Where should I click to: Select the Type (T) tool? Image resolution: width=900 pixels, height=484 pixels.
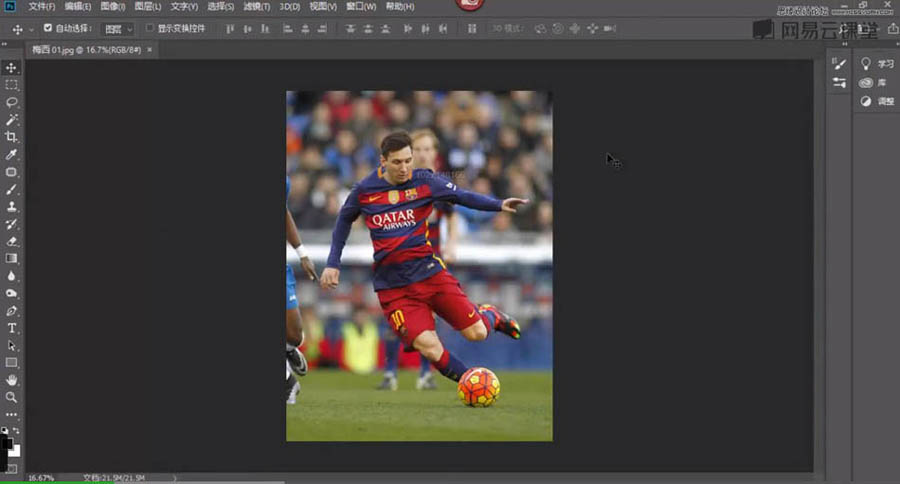click(x=12, y=328)
